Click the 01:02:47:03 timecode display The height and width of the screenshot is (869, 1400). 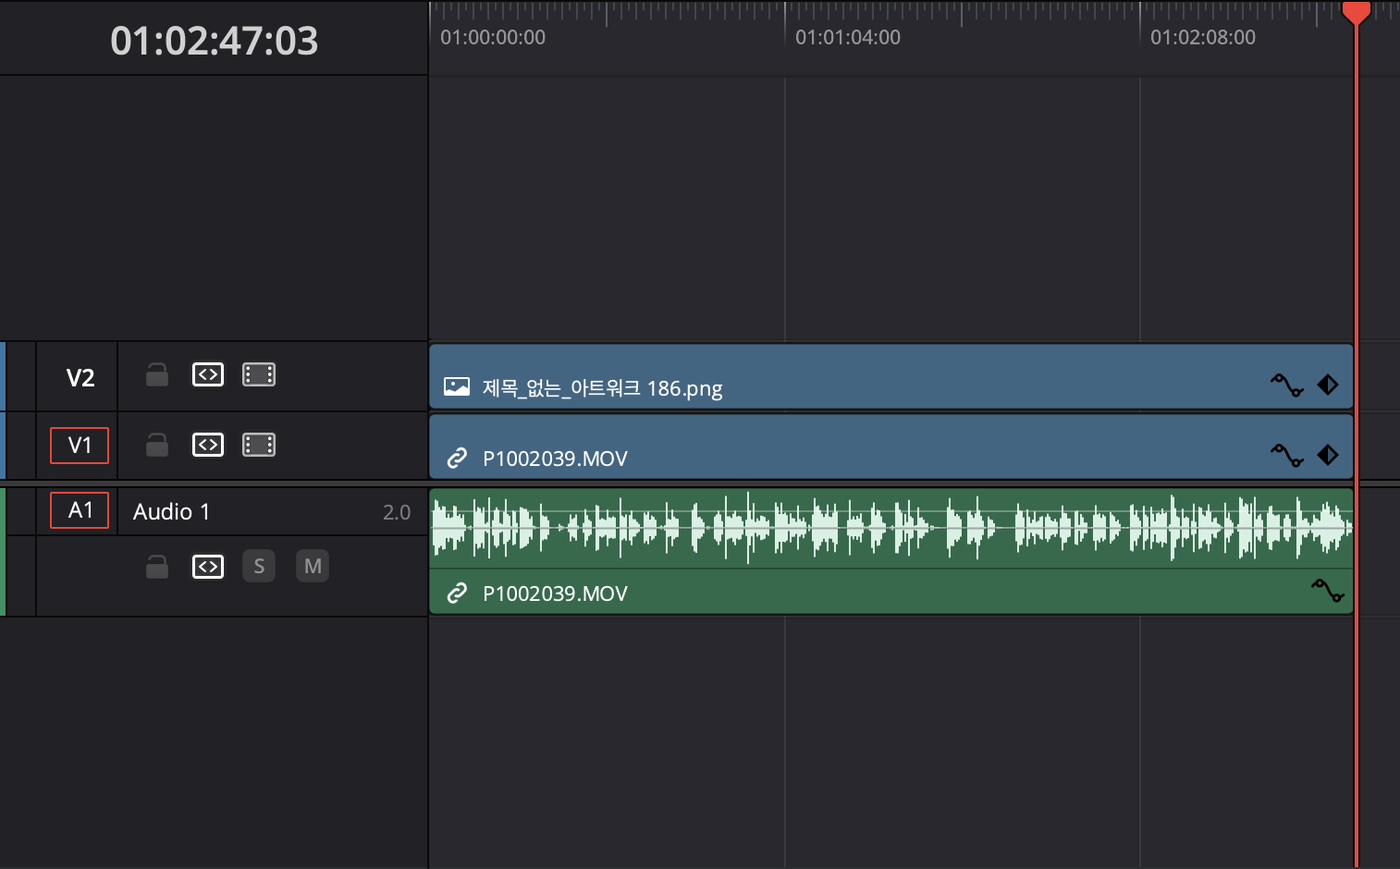[x=214, y=40]
